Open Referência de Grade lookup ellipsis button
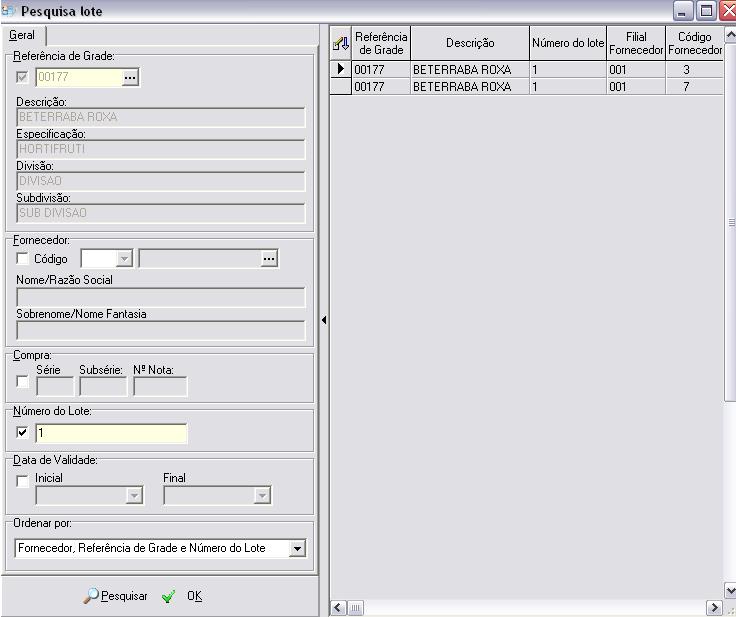736x617 pixels. pos(130,77)
